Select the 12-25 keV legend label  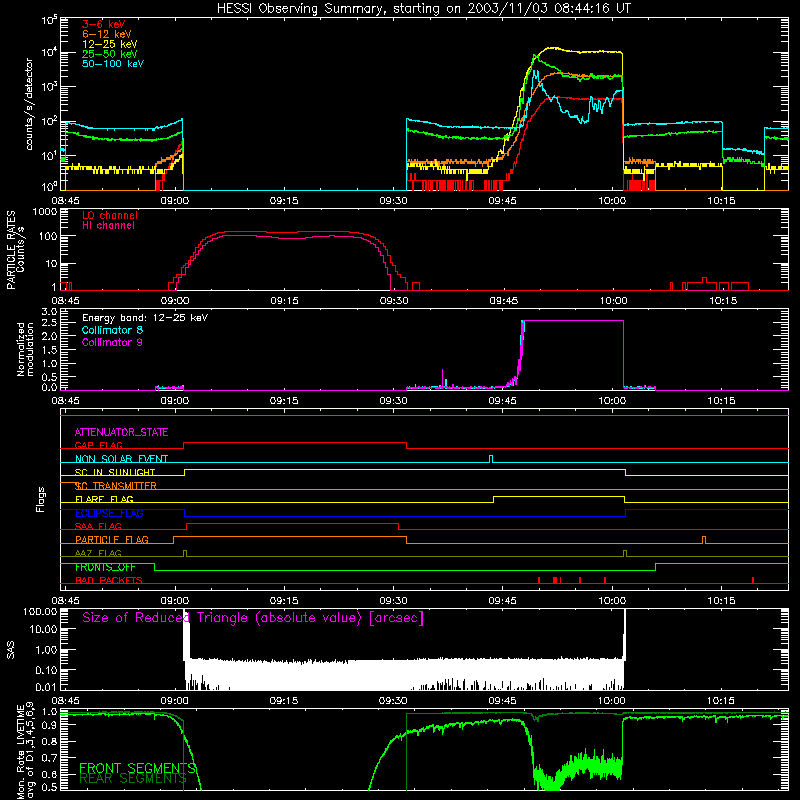(x=110, y=44)
